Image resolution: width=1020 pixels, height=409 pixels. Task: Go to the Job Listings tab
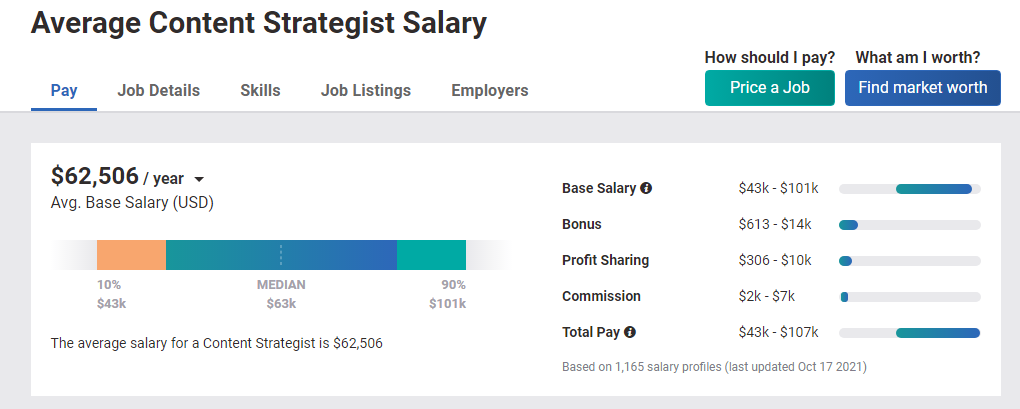pyautogui.click(x=366, y=90)
